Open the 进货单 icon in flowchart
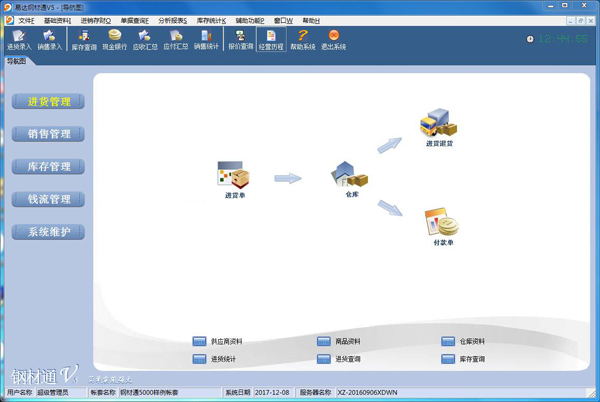This screenshot has width=600, height=402. pyautogui.click(x=234, y=176)
